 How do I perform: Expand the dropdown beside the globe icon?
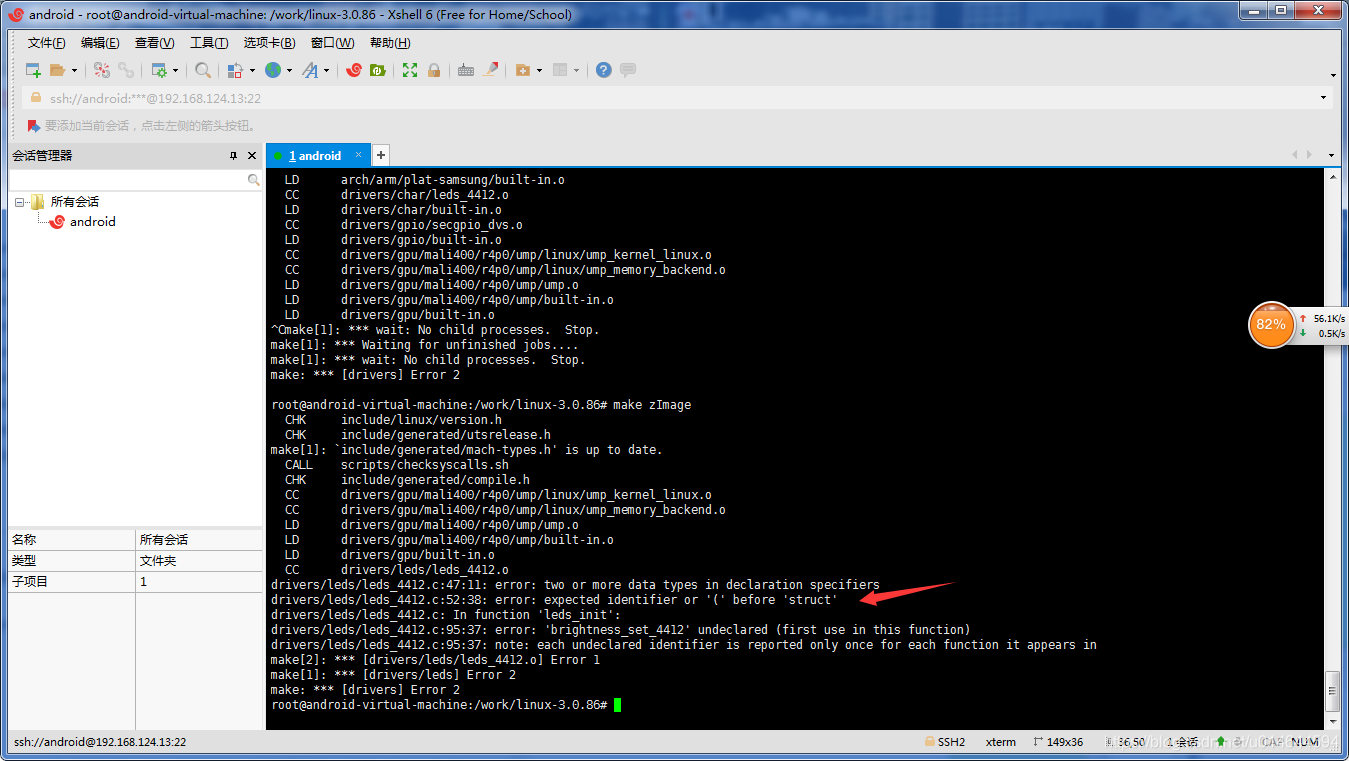[x=289, y=70]
